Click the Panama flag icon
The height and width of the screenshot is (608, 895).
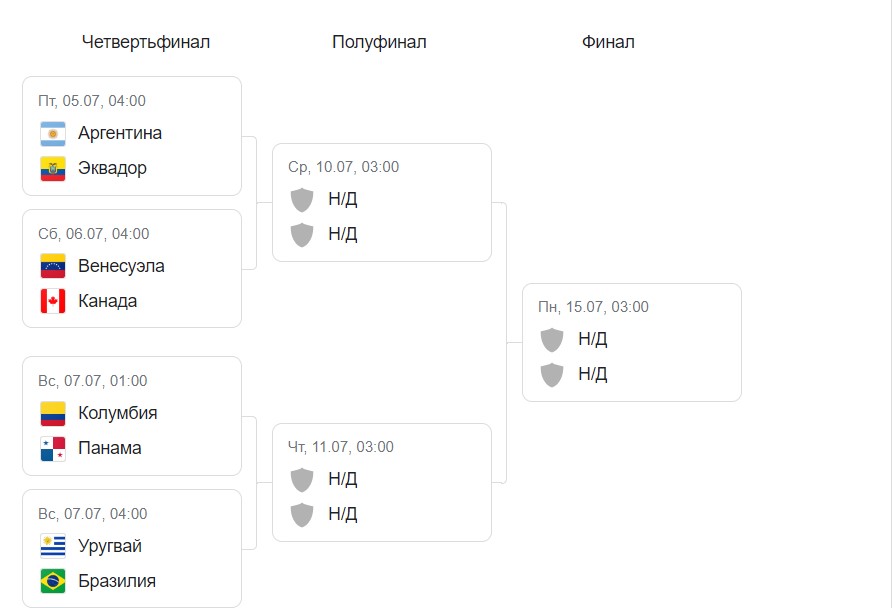[x=53, y=449]
